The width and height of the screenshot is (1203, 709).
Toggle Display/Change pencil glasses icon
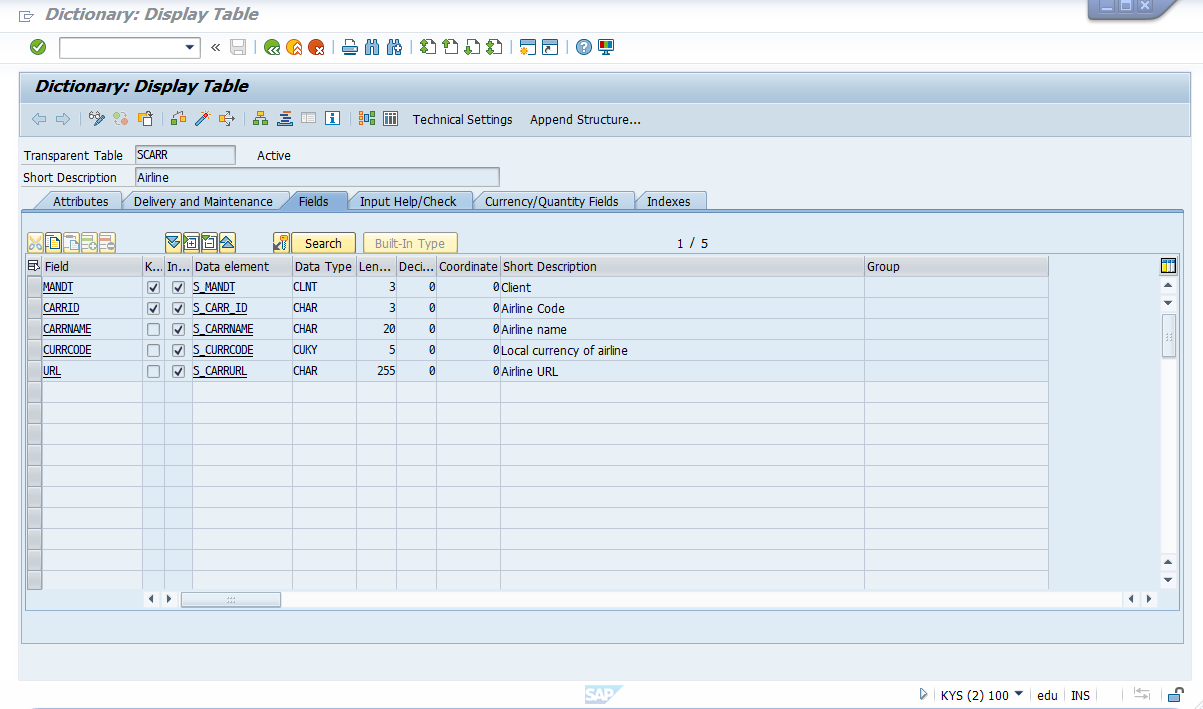pyautogui.click(x=97, y=119)
